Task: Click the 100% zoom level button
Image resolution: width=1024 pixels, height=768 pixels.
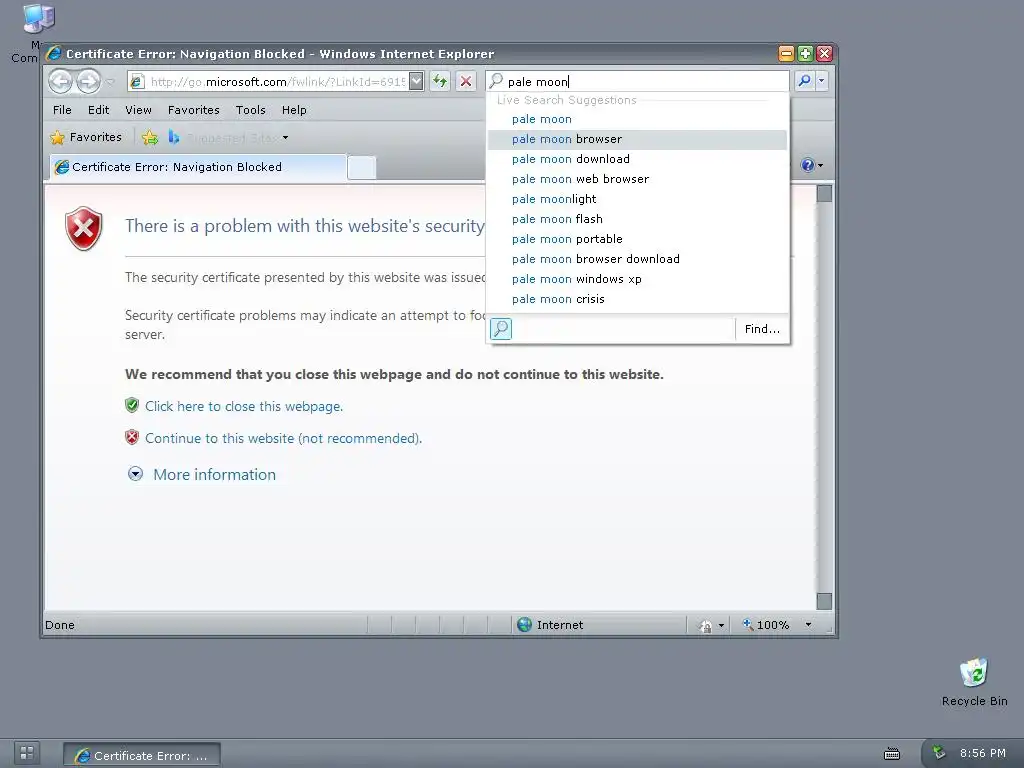Action: (765, 625)
